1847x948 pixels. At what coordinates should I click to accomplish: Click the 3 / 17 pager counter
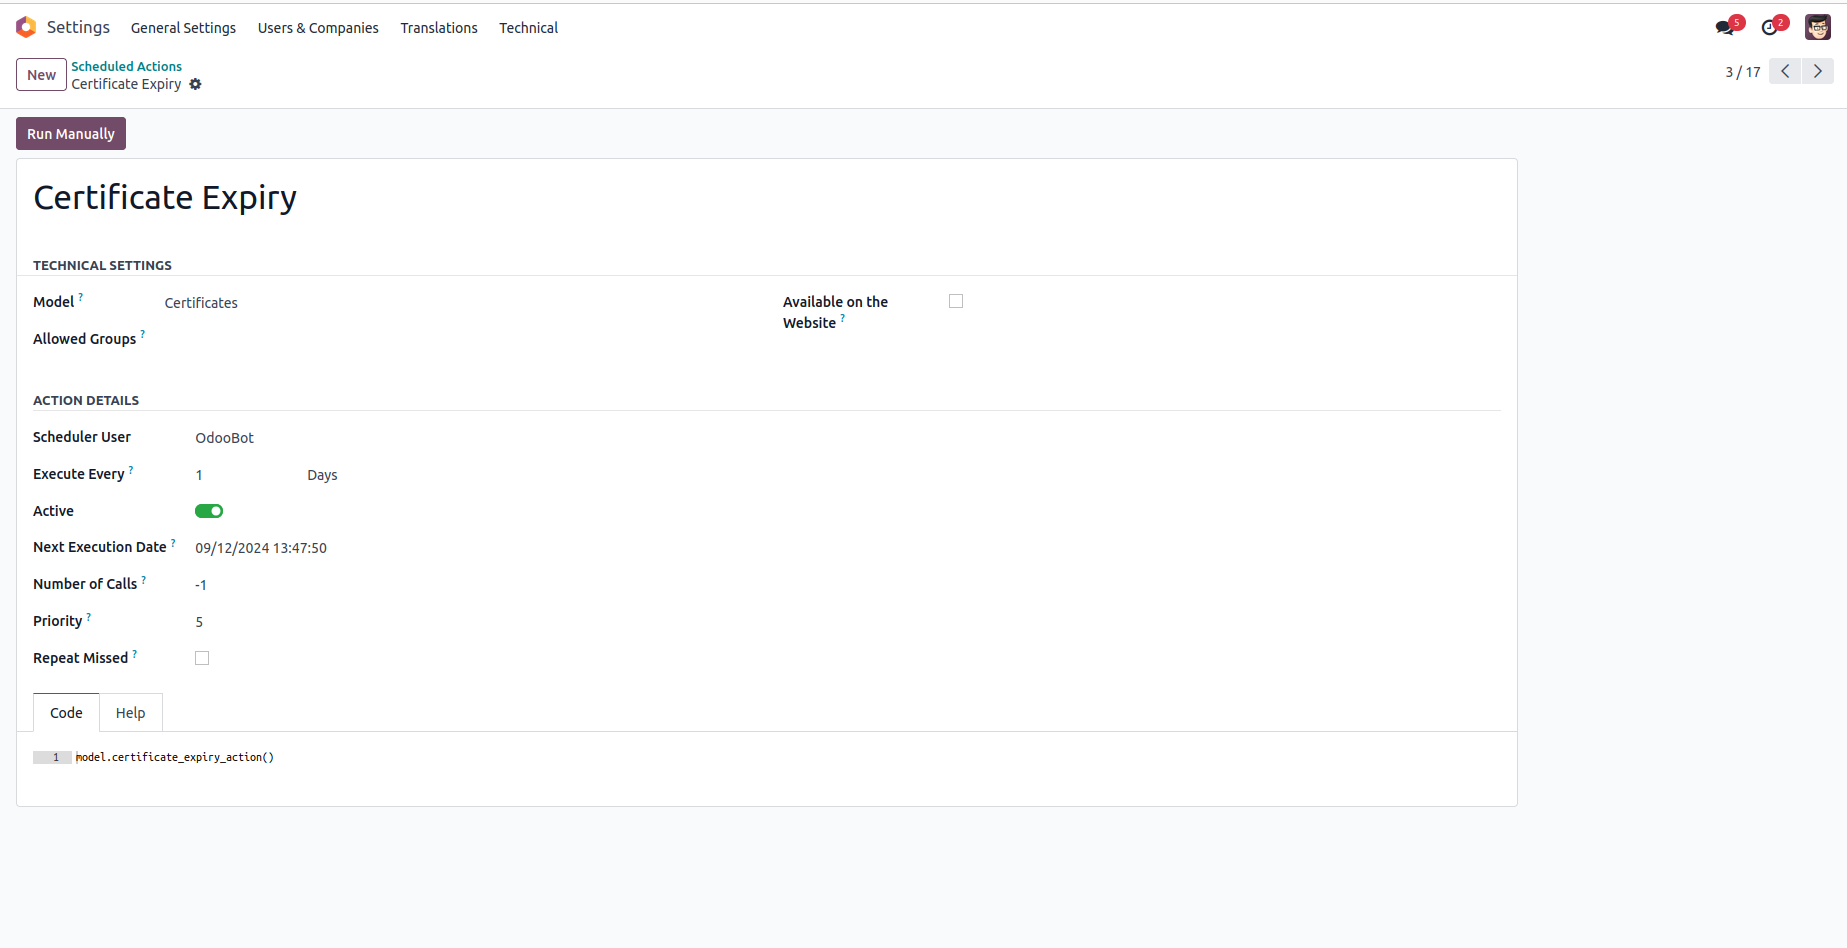click(1742, 72)
